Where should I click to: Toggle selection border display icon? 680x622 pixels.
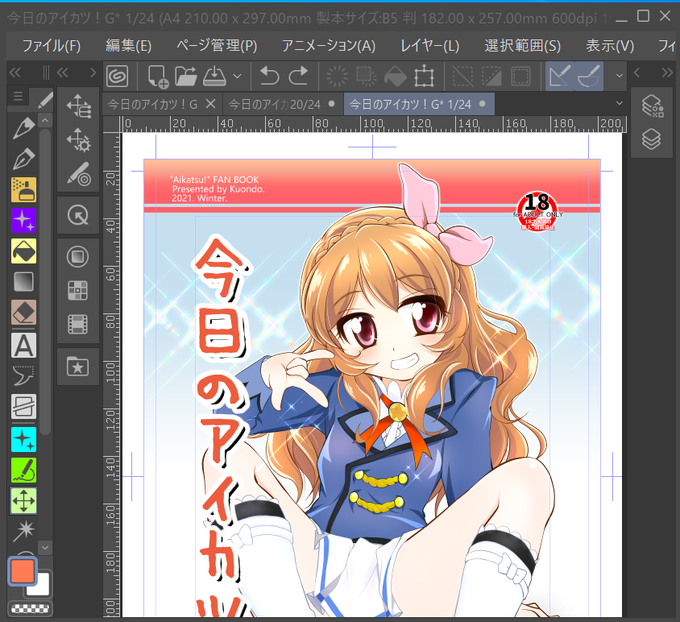[x=520, y=76]
